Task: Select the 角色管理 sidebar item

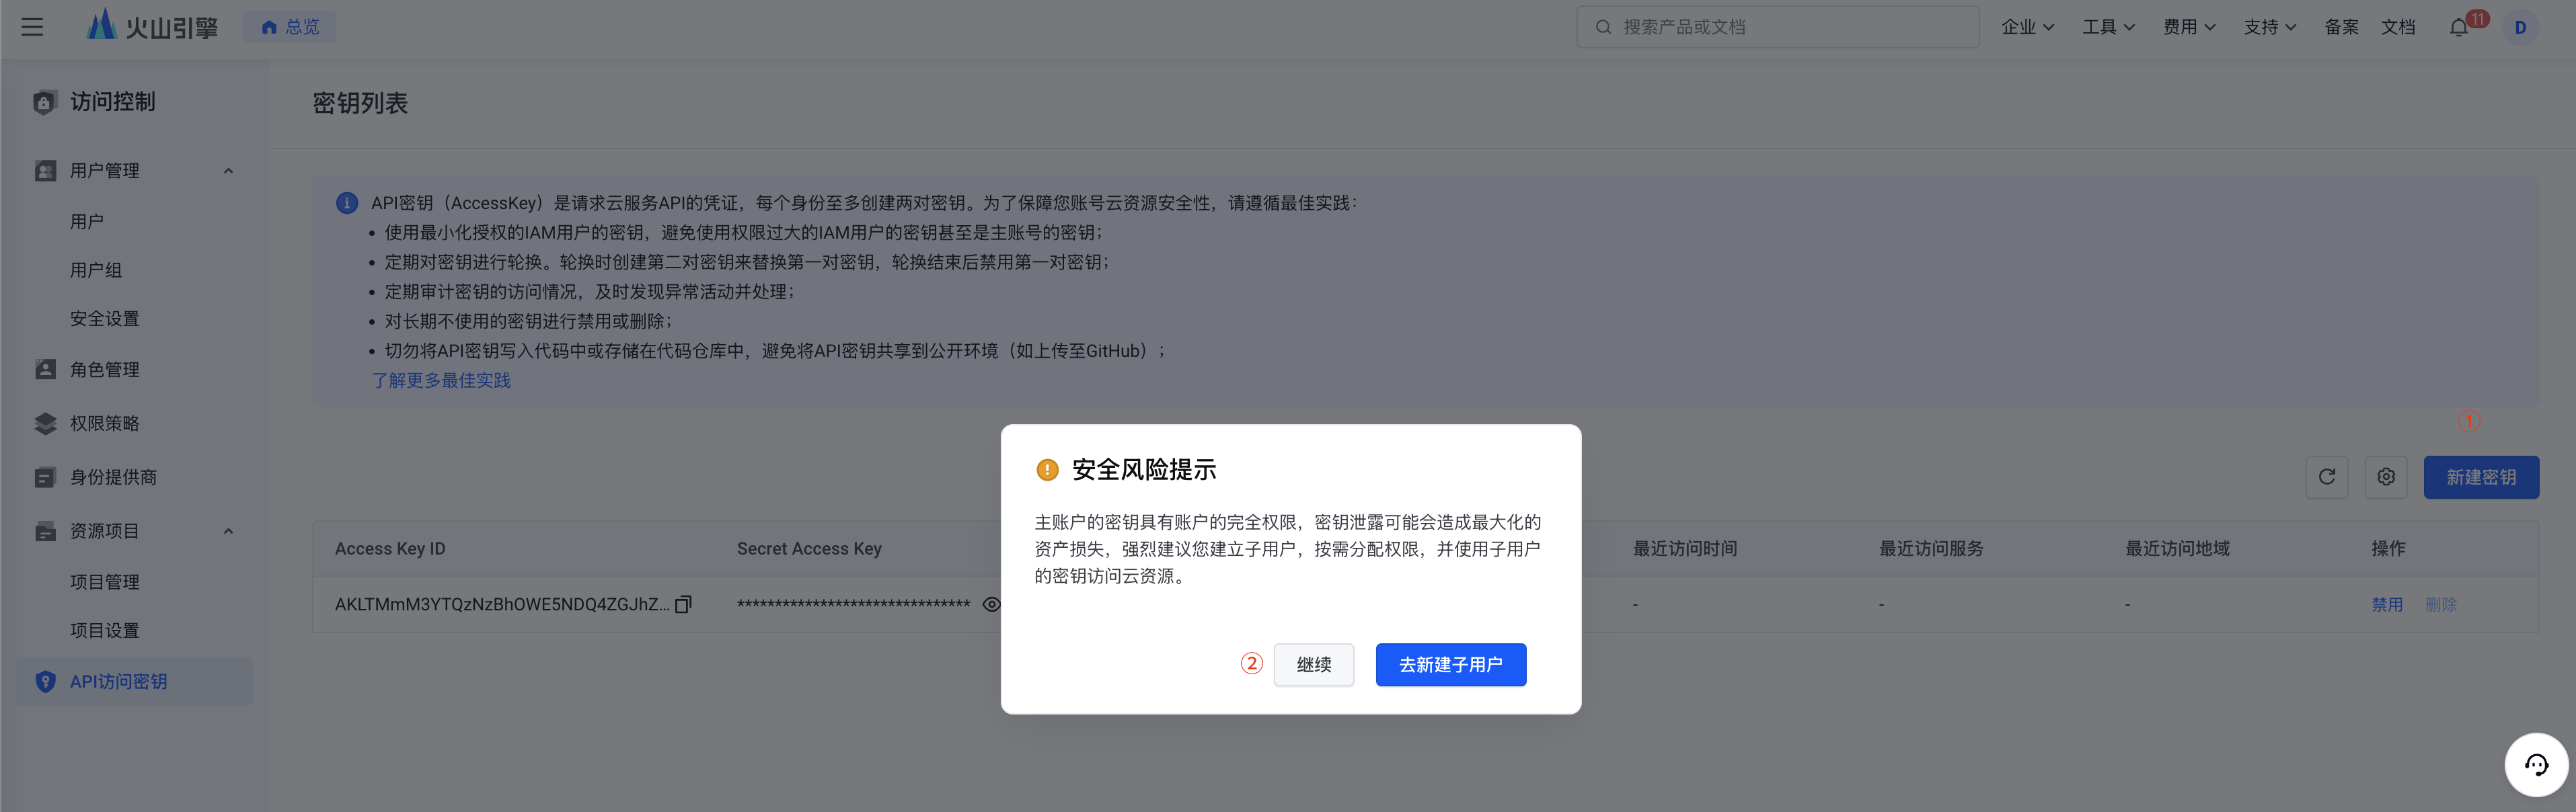Action: (105, 370)
